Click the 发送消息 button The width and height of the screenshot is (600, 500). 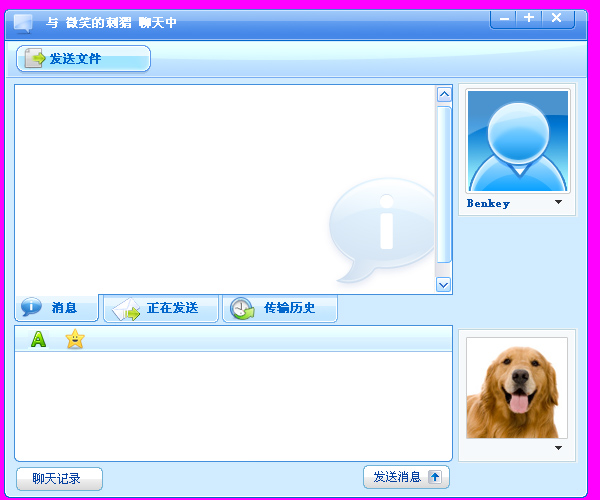click(406, 477)
